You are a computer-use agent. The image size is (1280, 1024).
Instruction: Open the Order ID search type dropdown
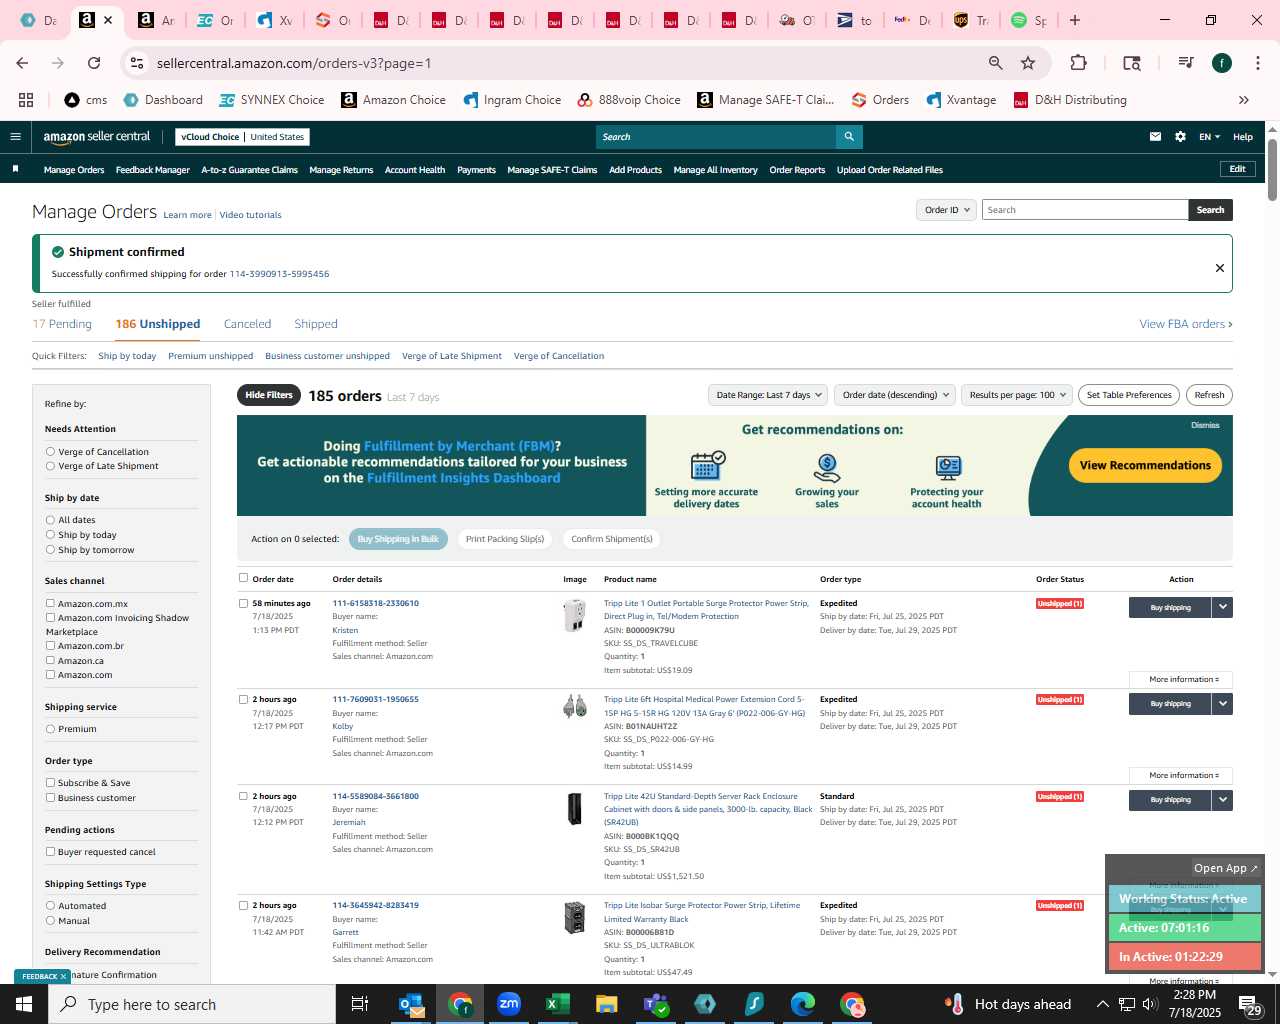(946, 210)
